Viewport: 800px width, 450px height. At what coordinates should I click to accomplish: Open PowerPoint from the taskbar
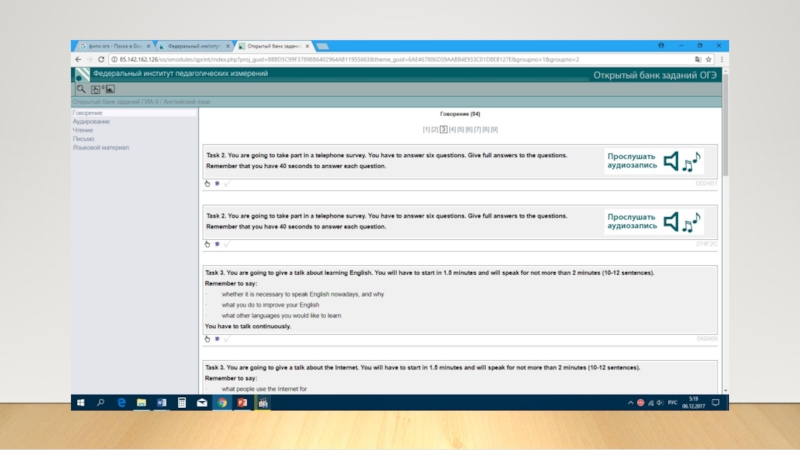(x=242, y=403)
